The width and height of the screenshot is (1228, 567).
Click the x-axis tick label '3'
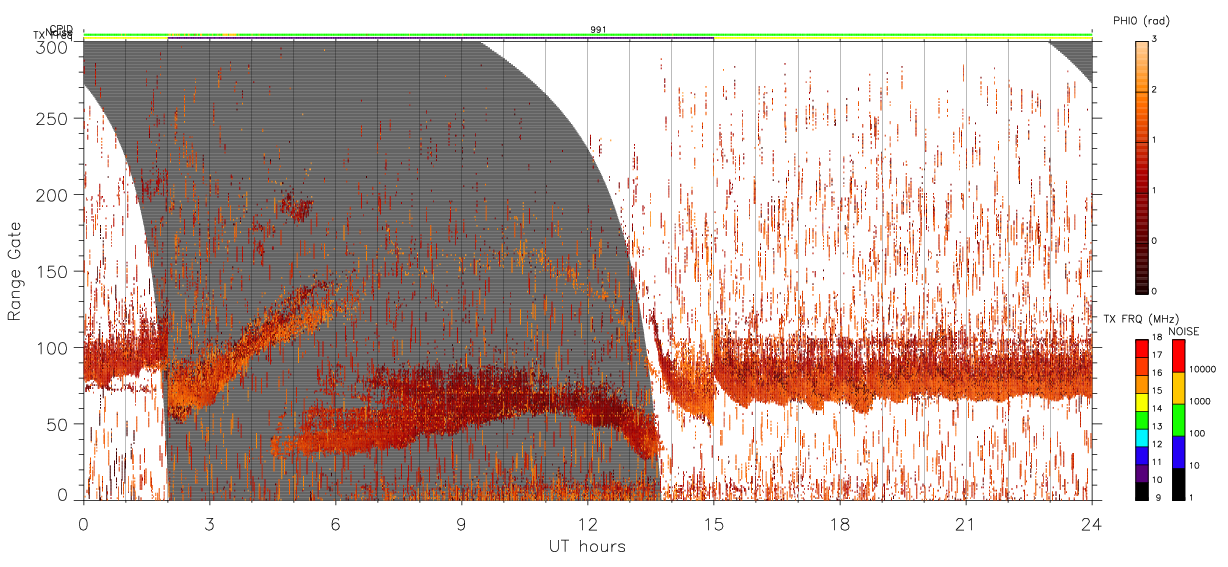[209, 525]
